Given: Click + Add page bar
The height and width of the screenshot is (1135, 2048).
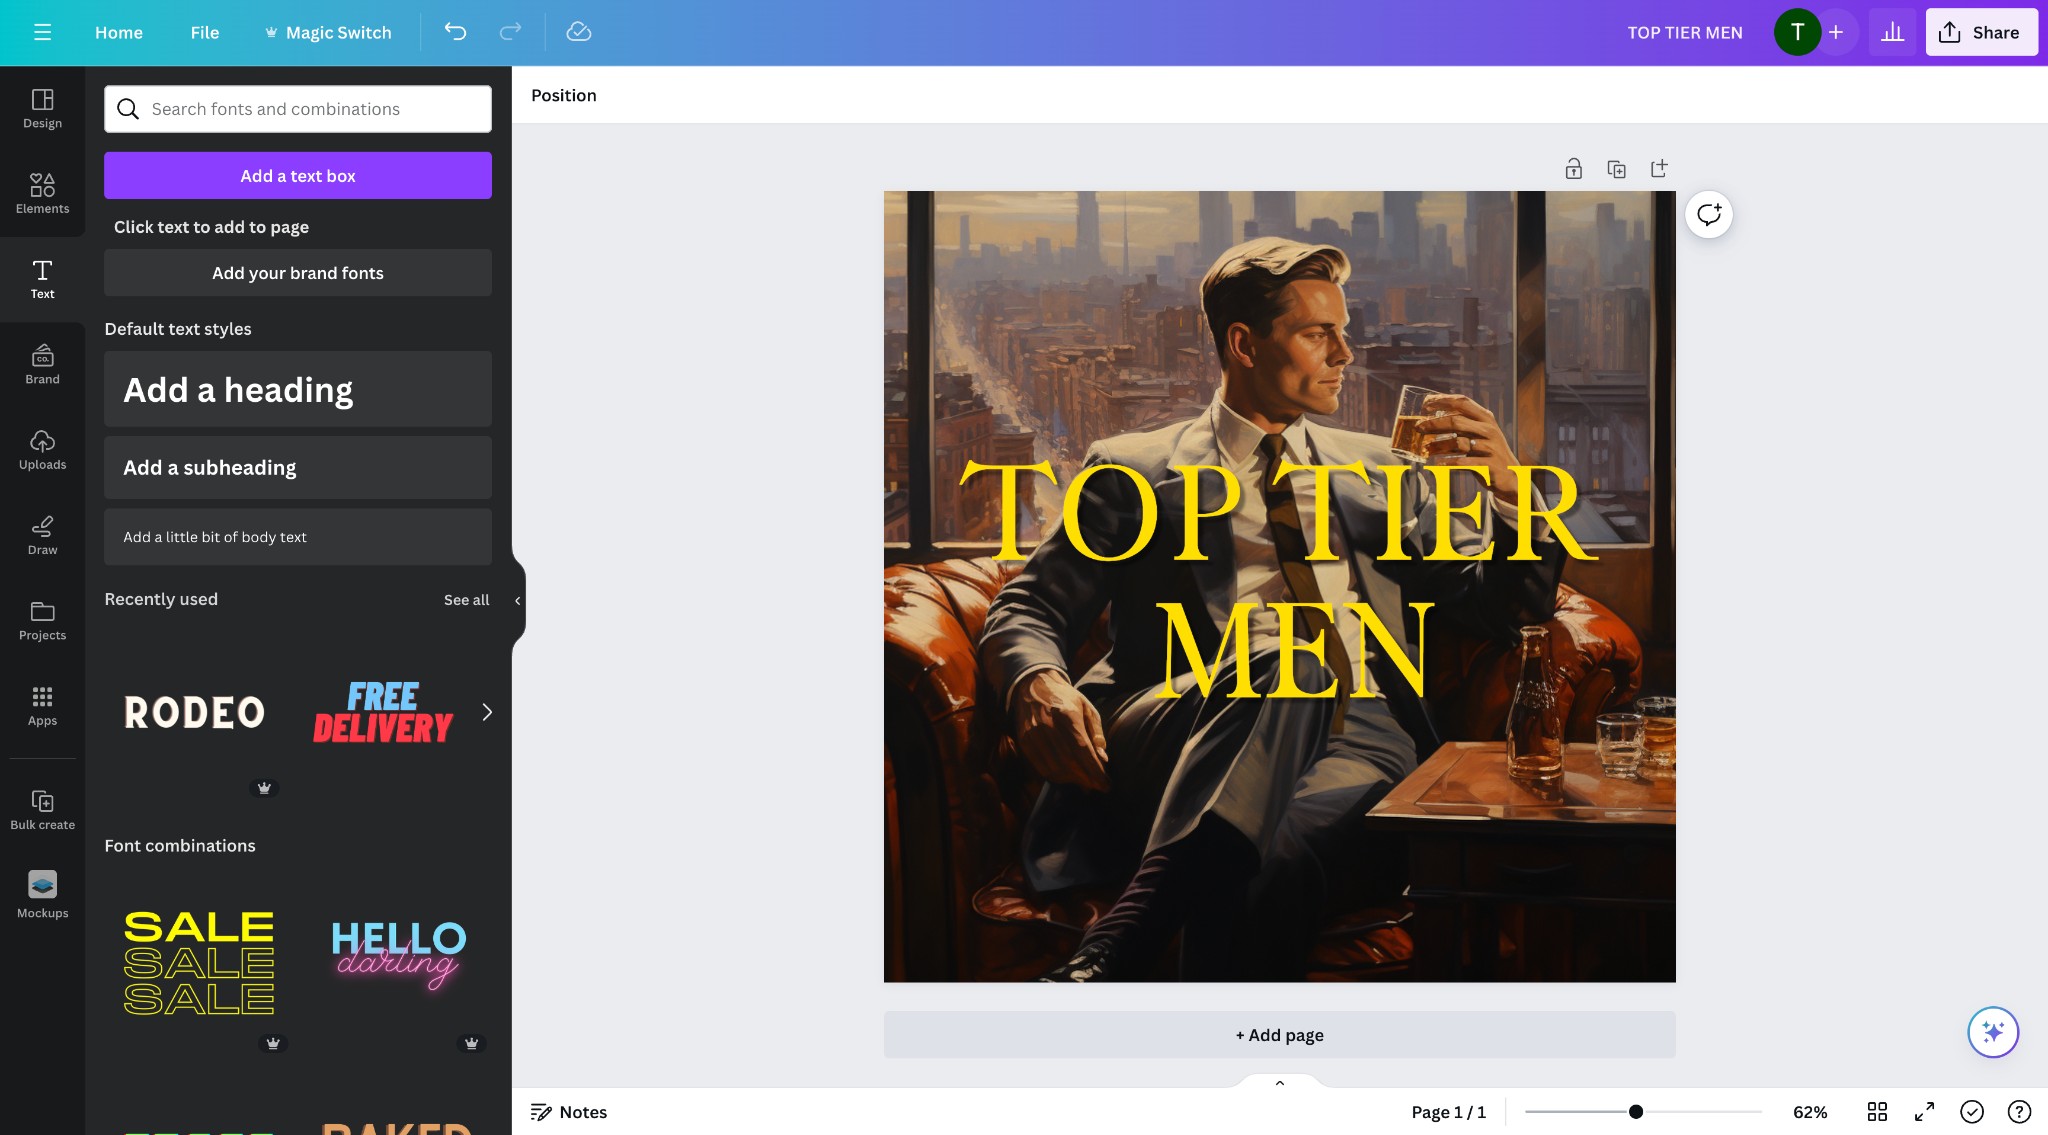Looking at the screenshot, I should (1279, 1035).
